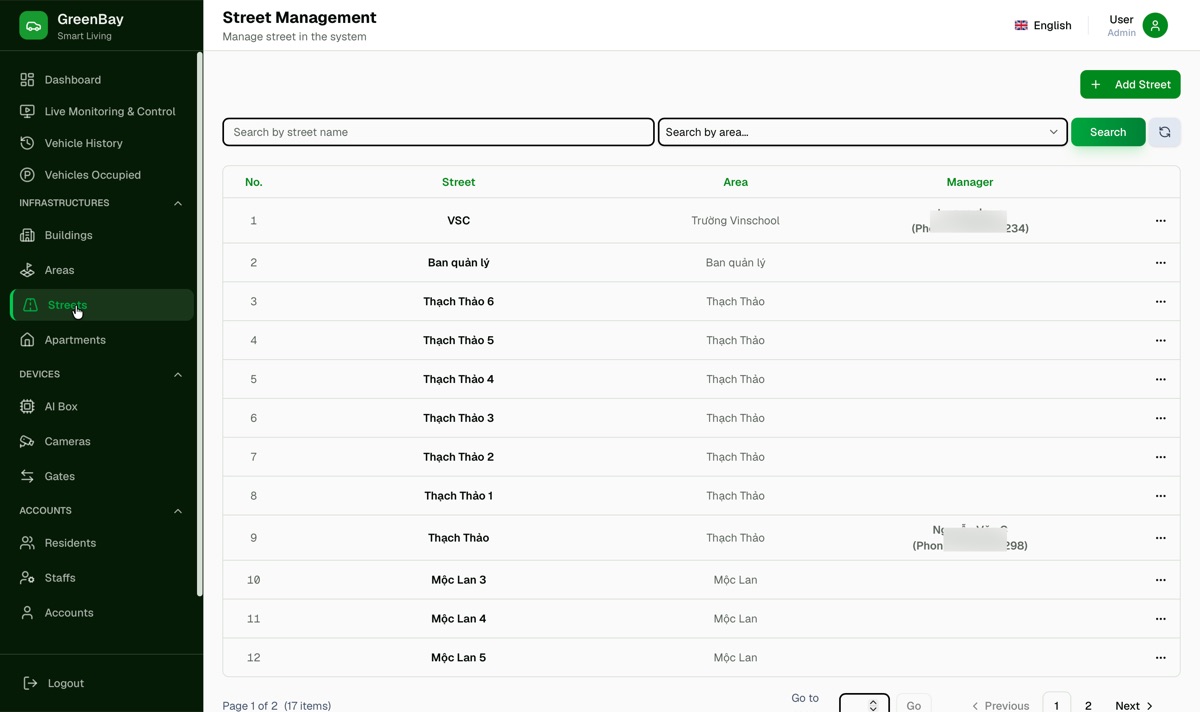Open actions menu for Thạch Thảo 4
This screenshot has height=712, width=1200.
(1161, 380)
